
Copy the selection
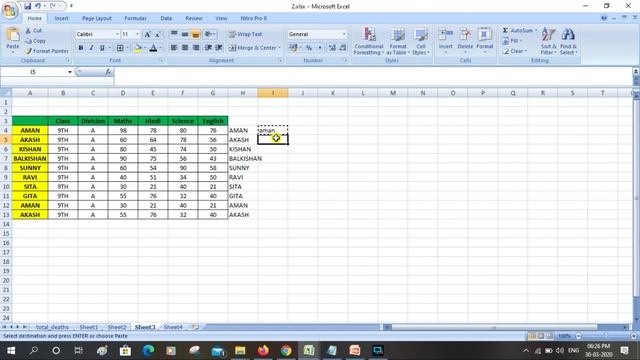pyautogui.click(x=36, y=41)
